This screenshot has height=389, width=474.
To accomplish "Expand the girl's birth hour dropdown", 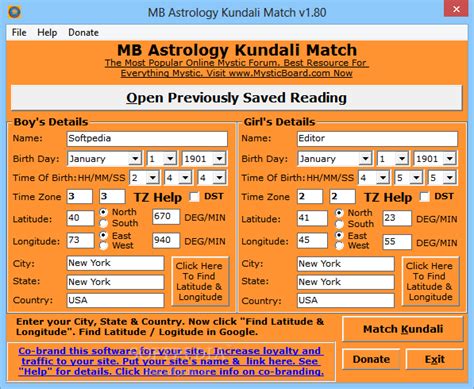I will coord(383,178).
